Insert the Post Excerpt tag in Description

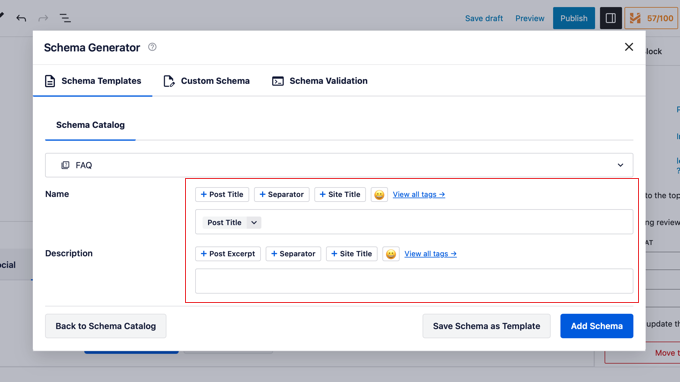(228, 254)
